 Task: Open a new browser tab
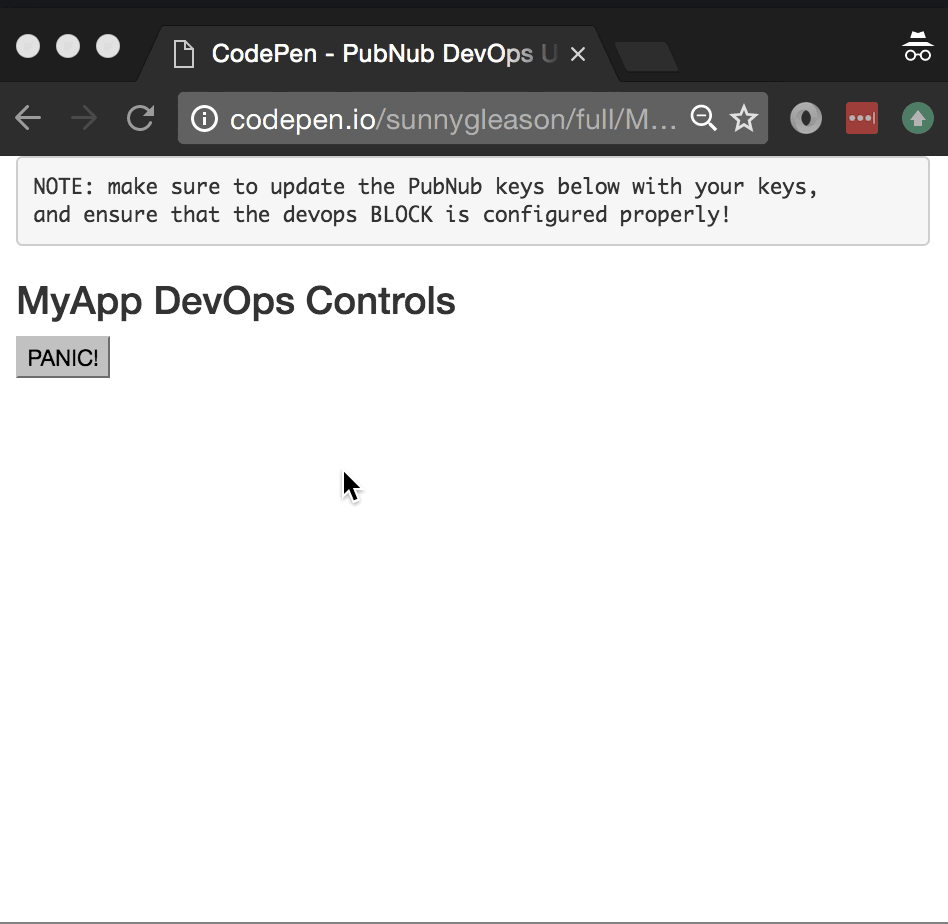click(647, 57)
